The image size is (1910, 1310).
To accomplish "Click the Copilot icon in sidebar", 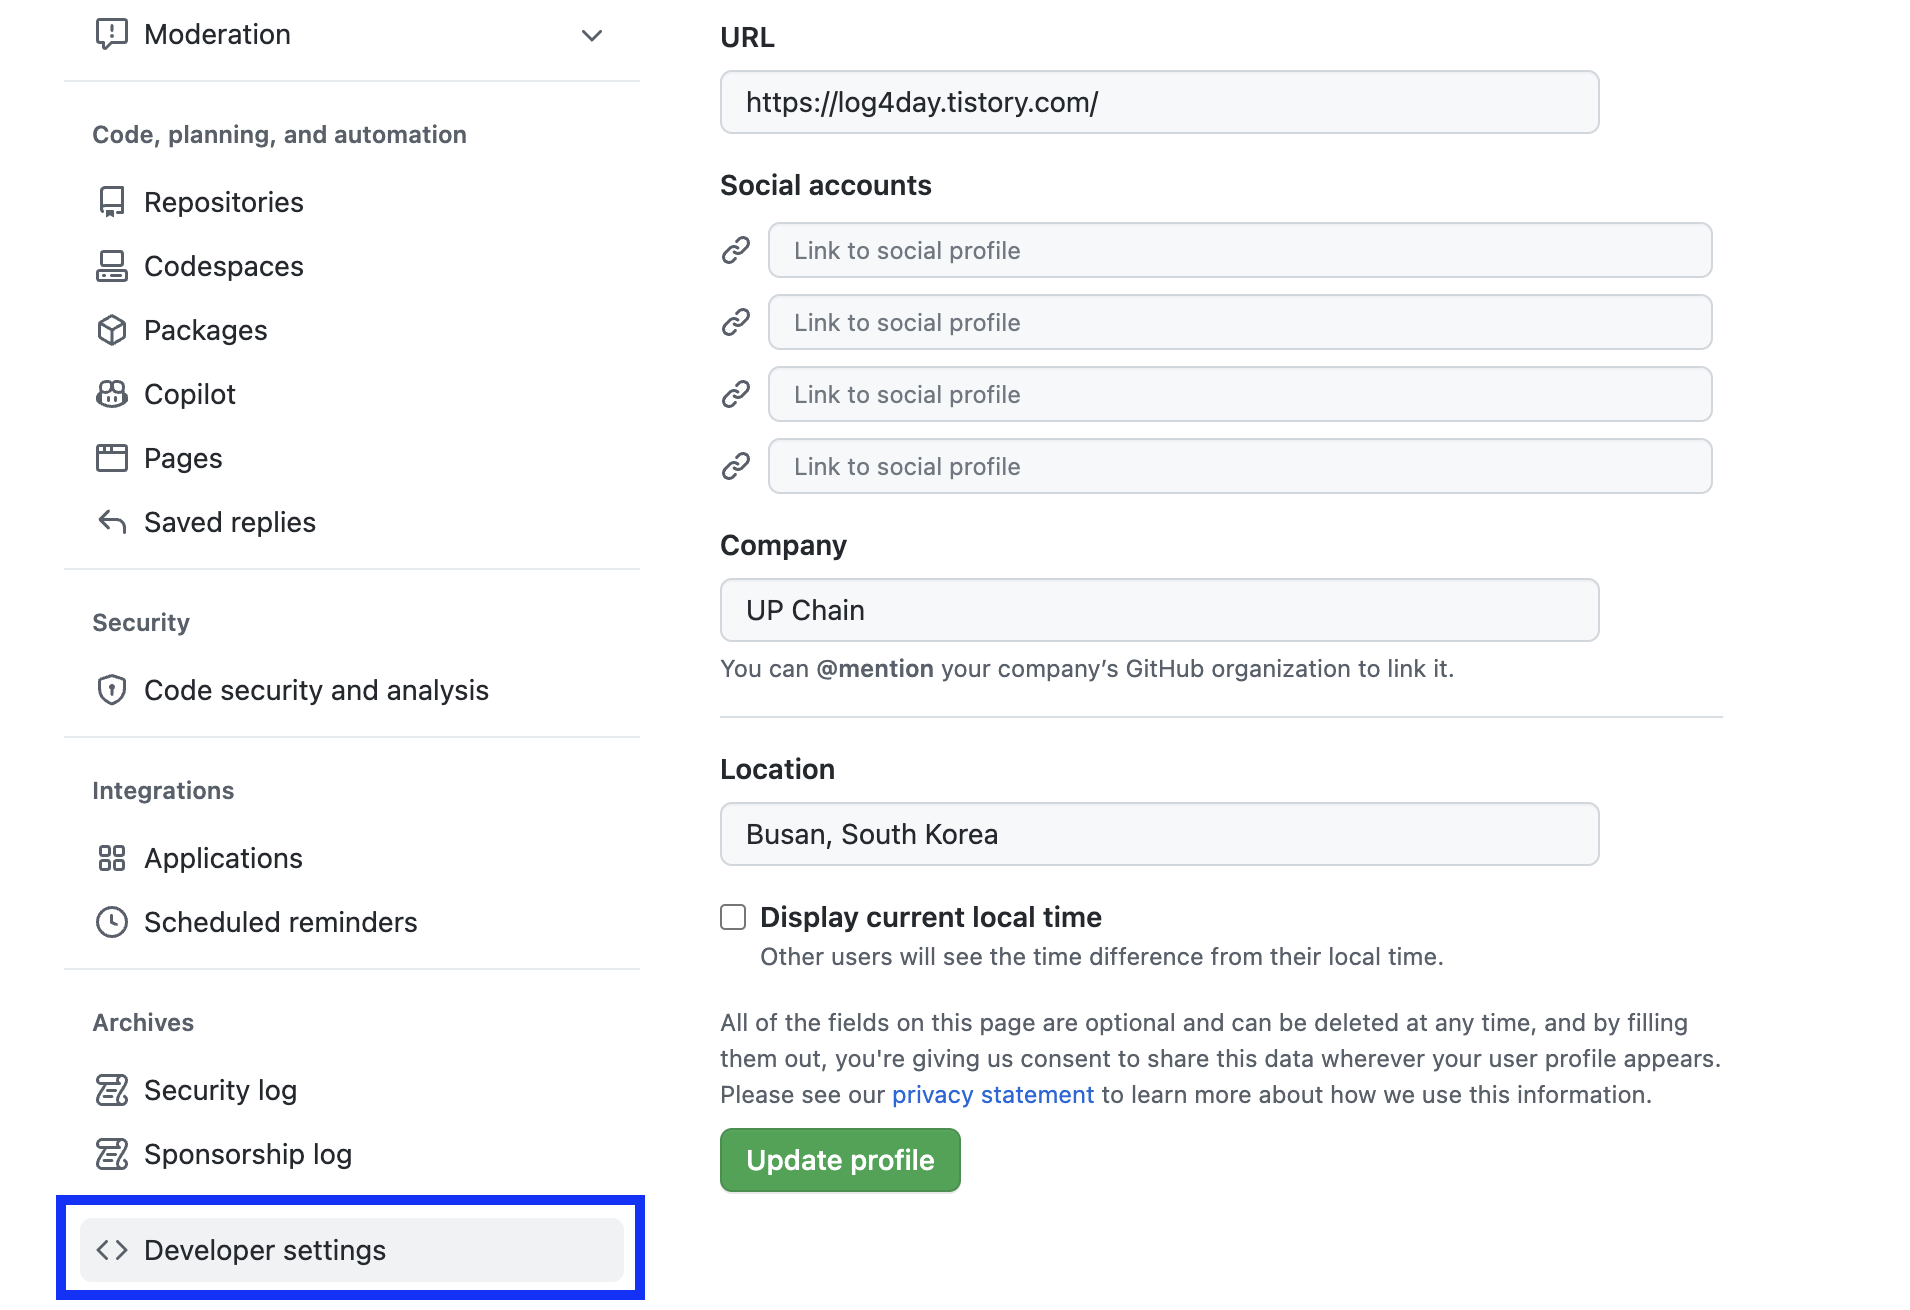I will pyautogui.click(x=111, y=394).
